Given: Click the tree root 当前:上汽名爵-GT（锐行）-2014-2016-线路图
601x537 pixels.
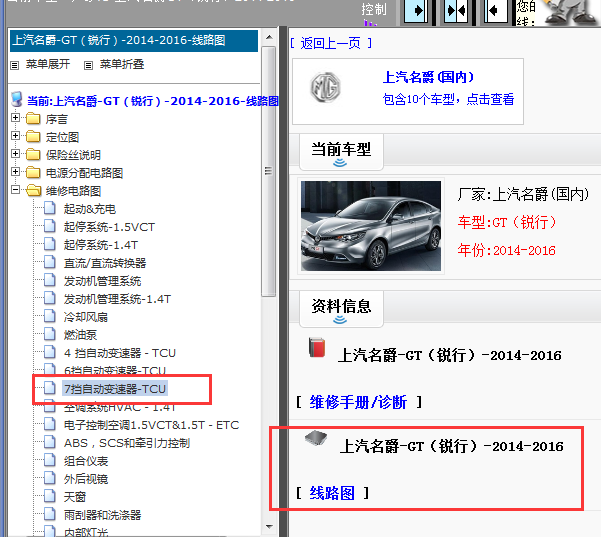Looking at the screenshot, I should point(153,101).
